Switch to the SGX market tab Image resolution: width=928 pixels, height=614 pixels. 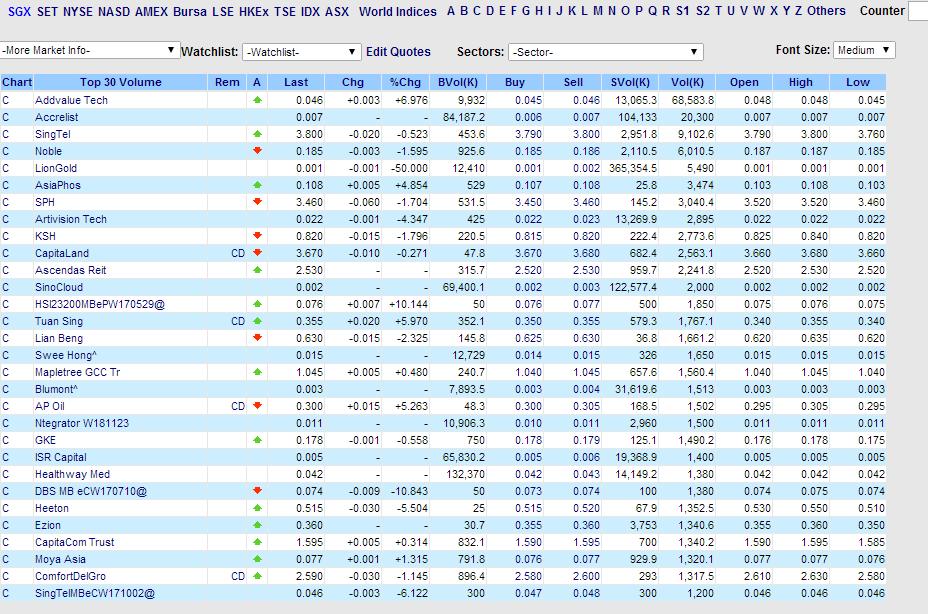click(20, 11)
